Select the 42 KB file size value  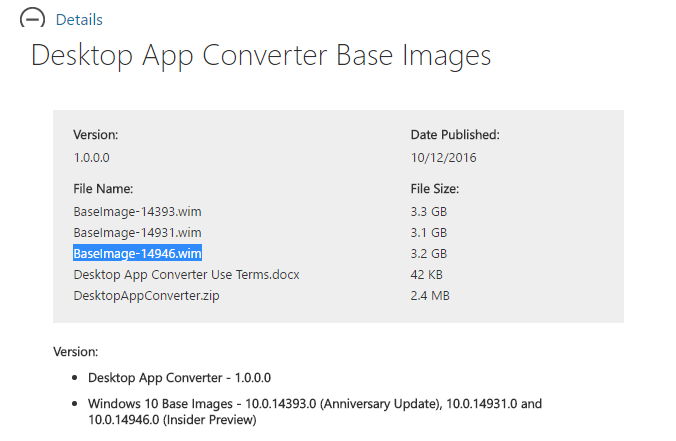pos(426,275)
